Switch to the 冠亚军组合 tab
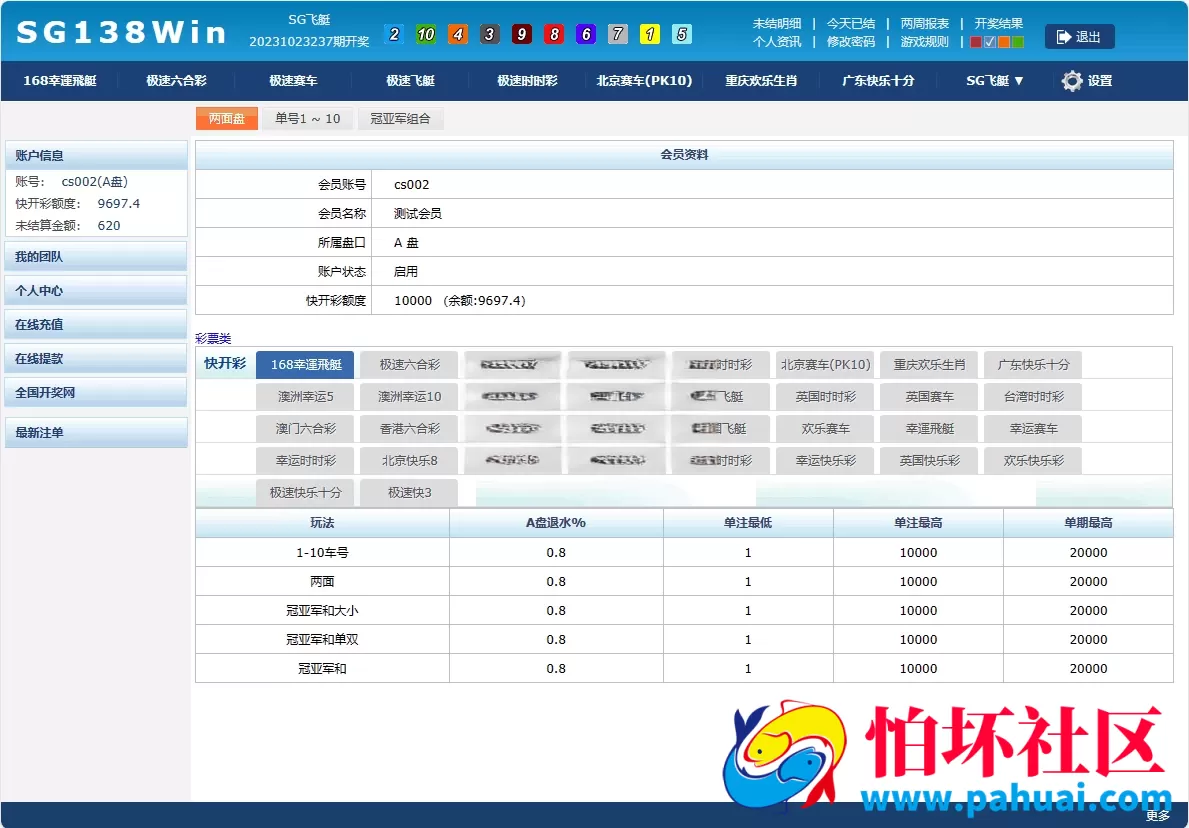The width and height of the screenshot is (1189, 828). (400, 118)
